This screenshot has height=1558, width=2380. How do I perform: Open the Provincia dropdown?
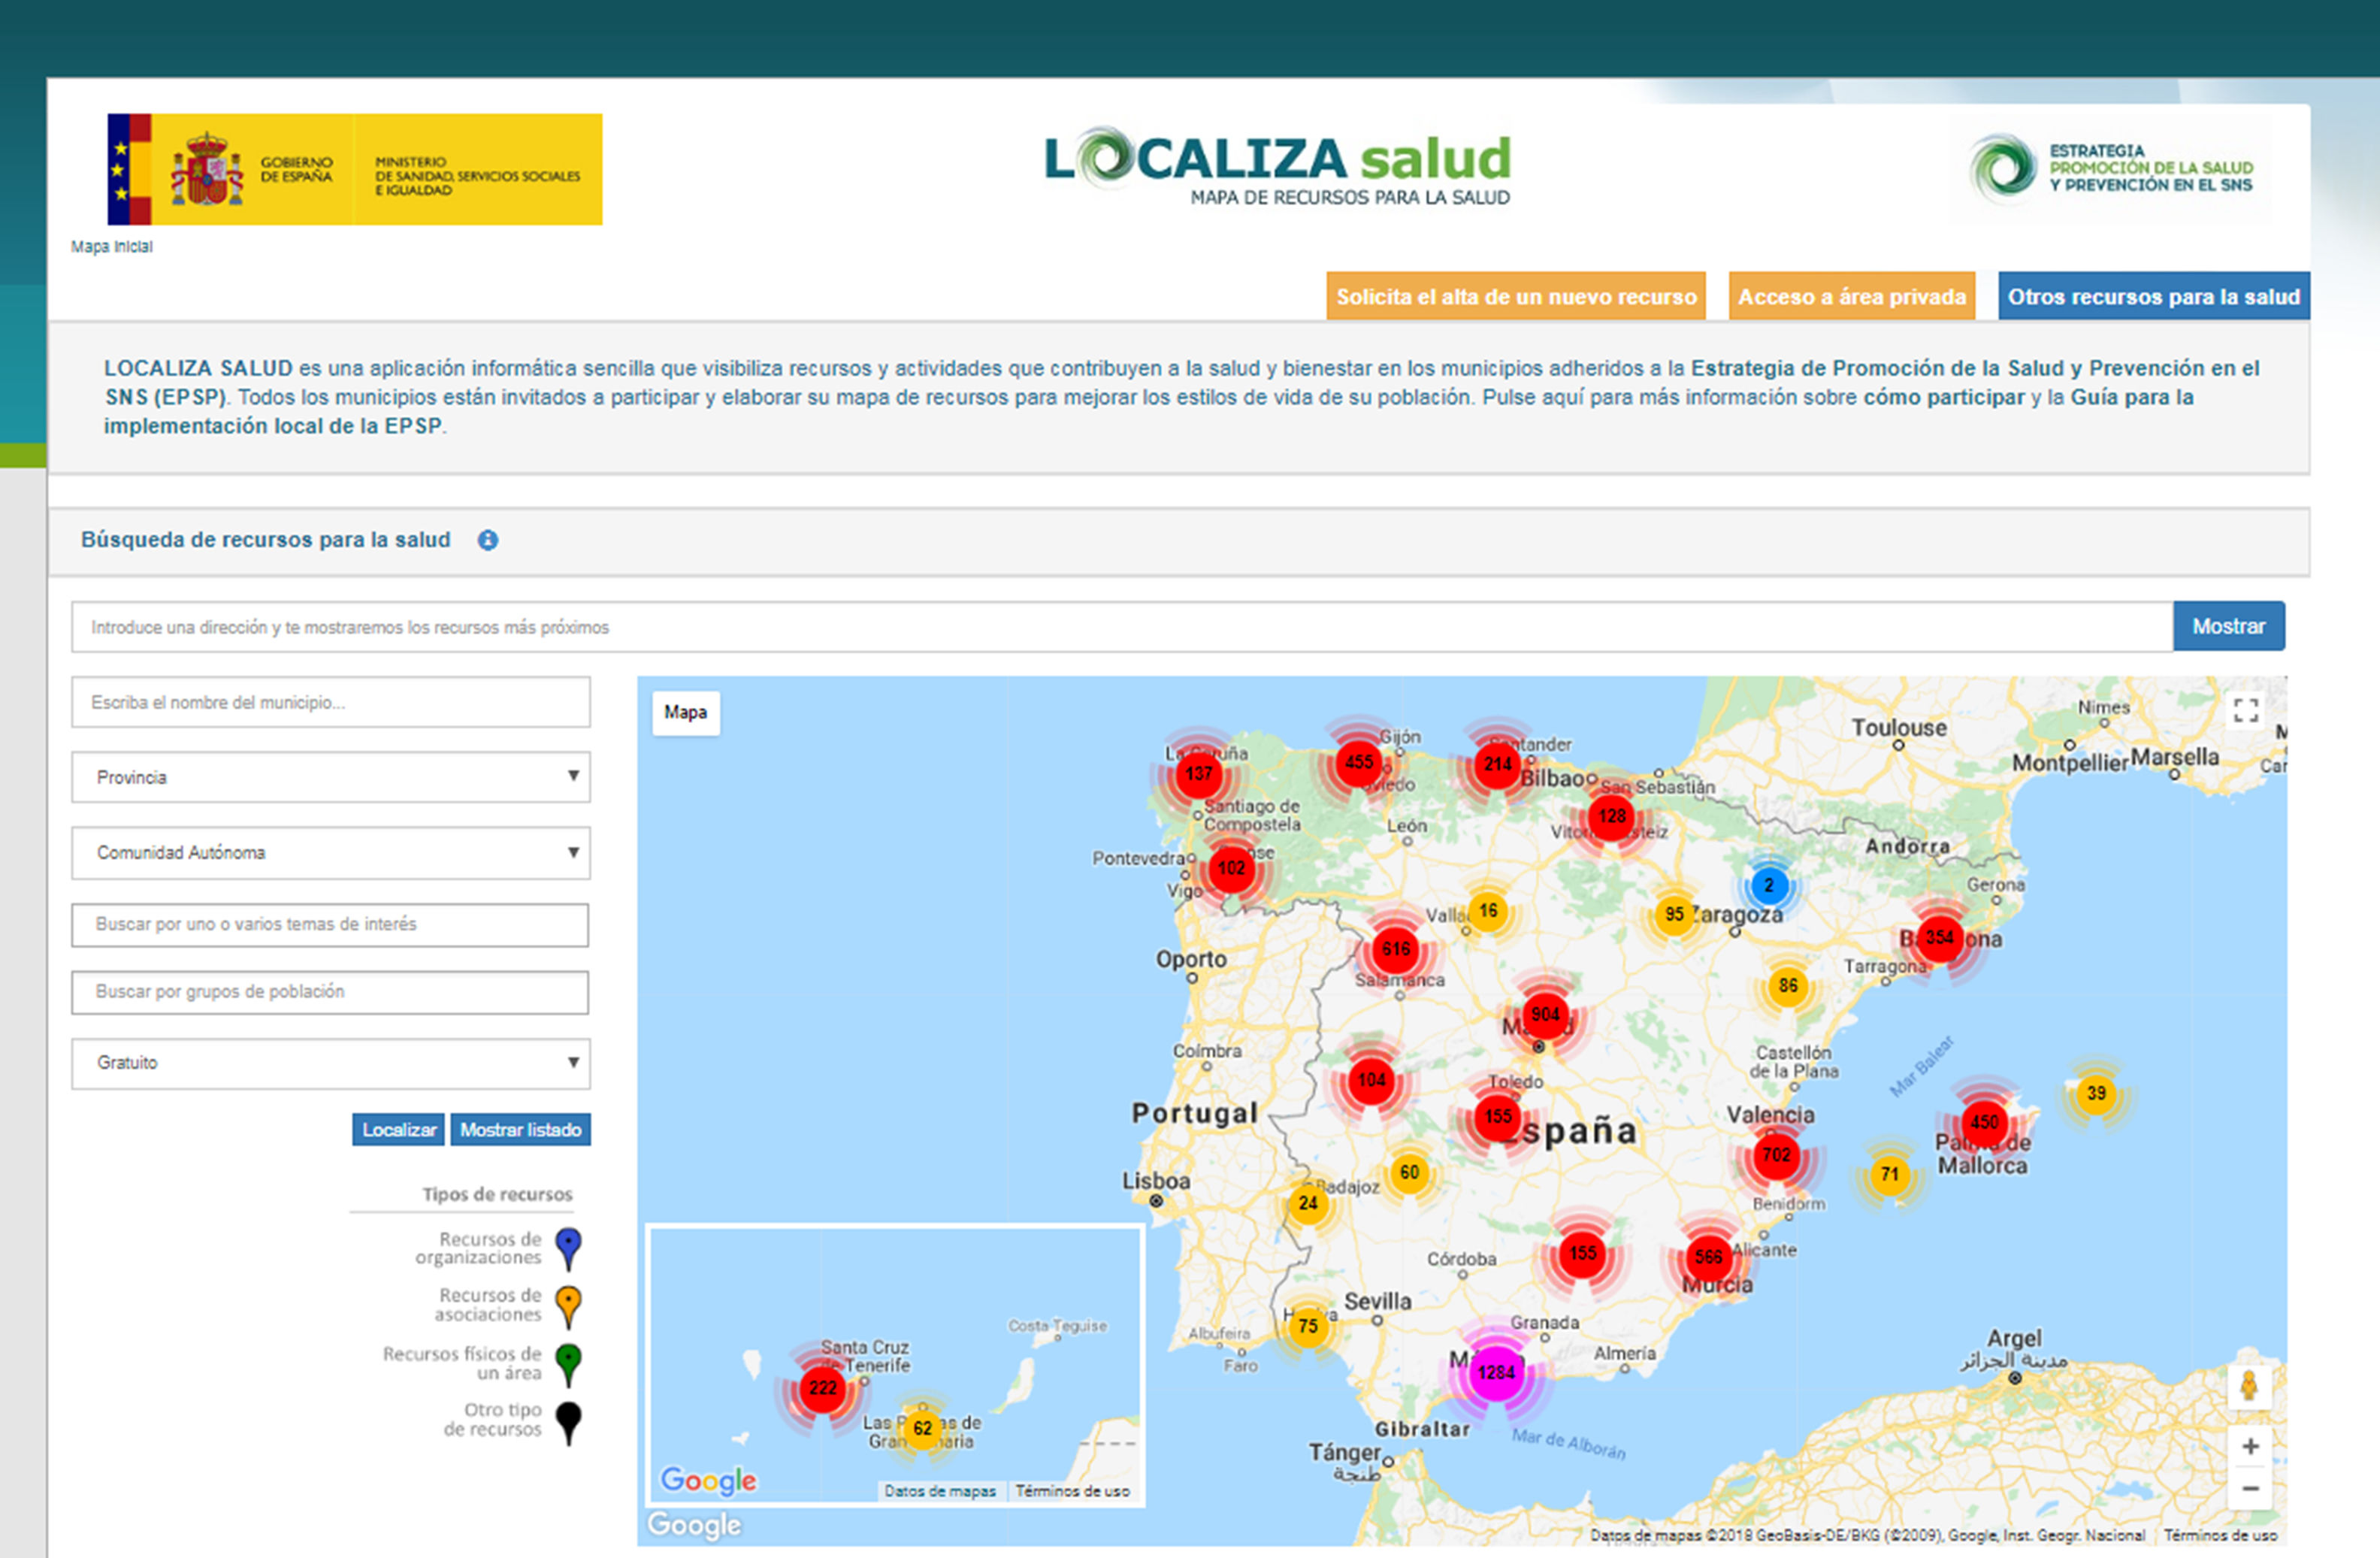tap(330, 777)
